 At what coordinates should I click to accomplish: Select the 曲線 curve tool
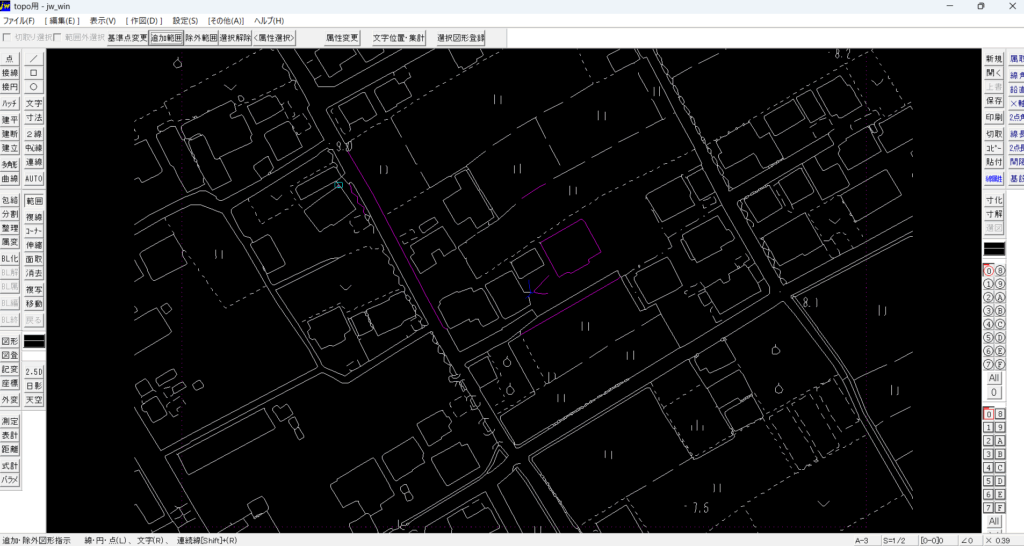pos(10,178)
